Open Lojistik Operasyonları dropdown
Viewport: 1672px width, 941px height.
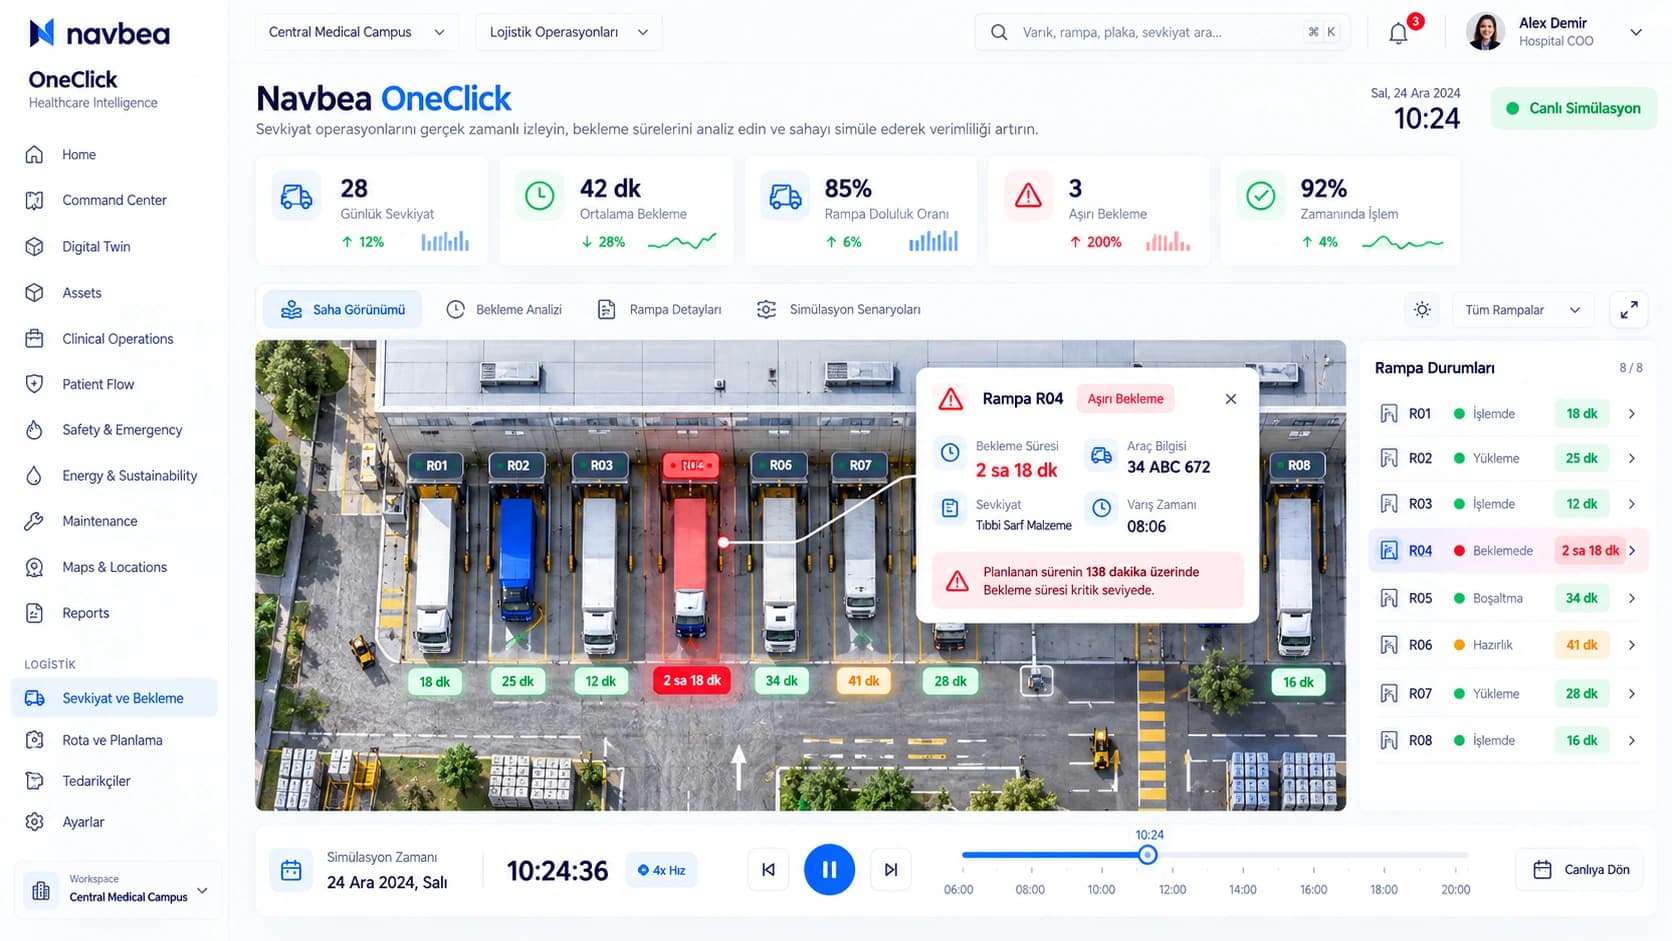(x=569, y=32)
